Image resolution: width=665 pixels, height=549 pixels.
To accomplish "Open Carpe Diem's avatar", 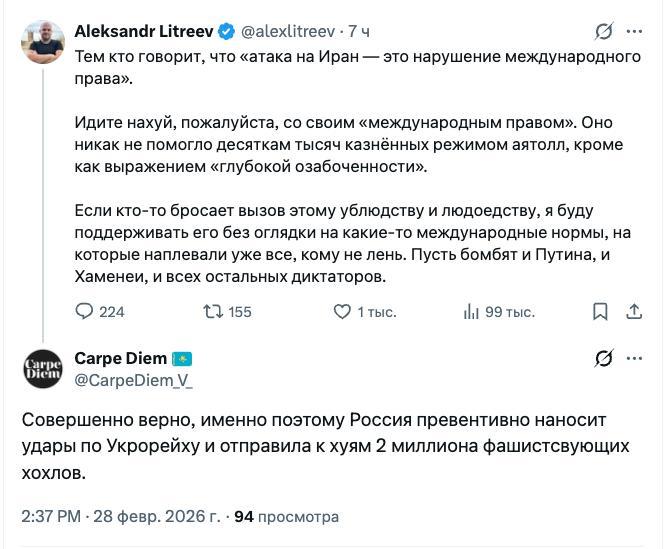I will 44,369.
